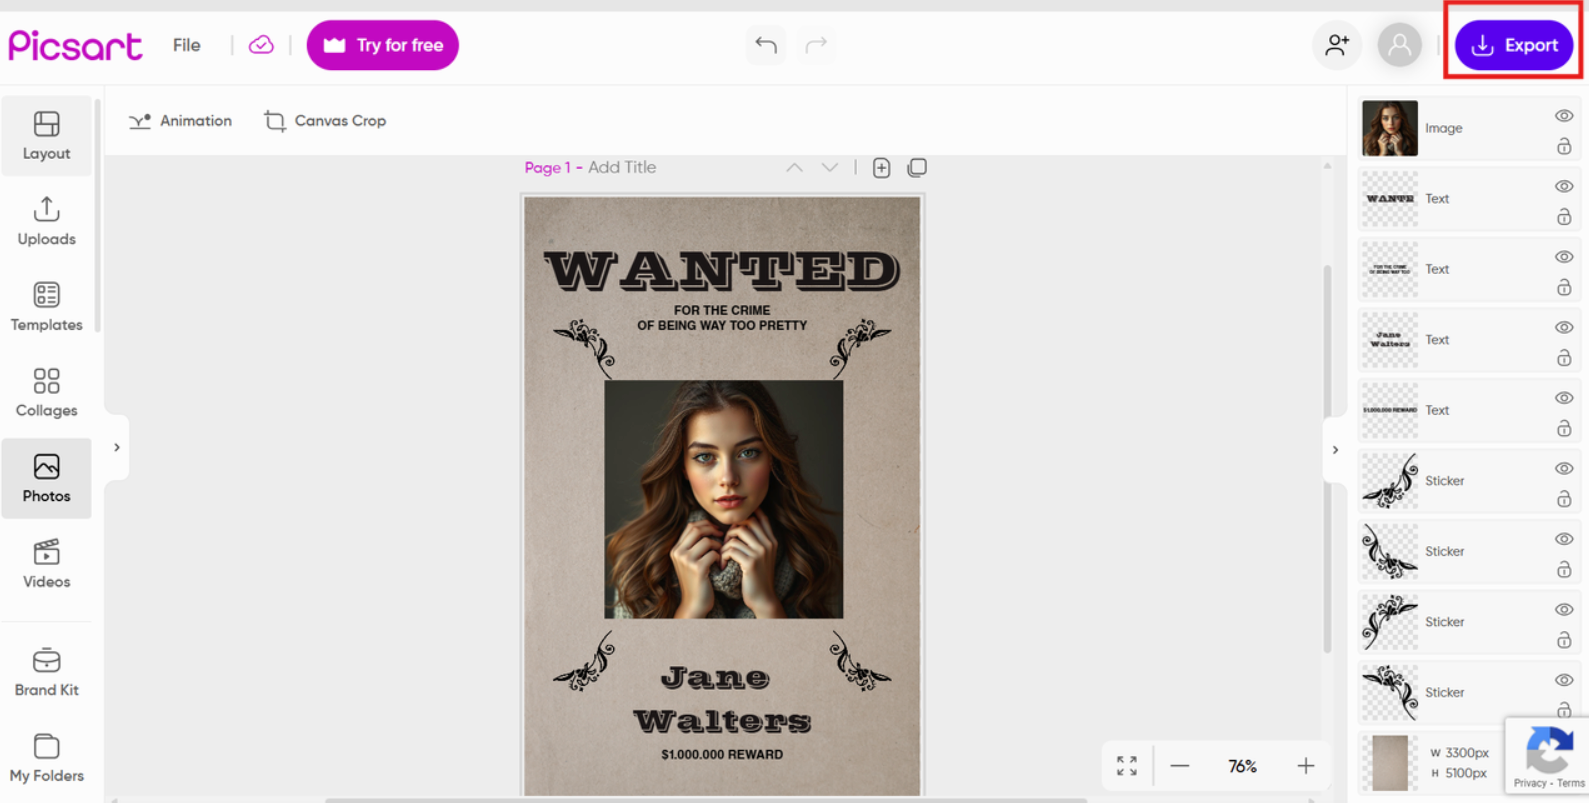The width and height of the screenshot is (1589, 803).
Task: Open Animation options
Action: click(x=181, y=121)
